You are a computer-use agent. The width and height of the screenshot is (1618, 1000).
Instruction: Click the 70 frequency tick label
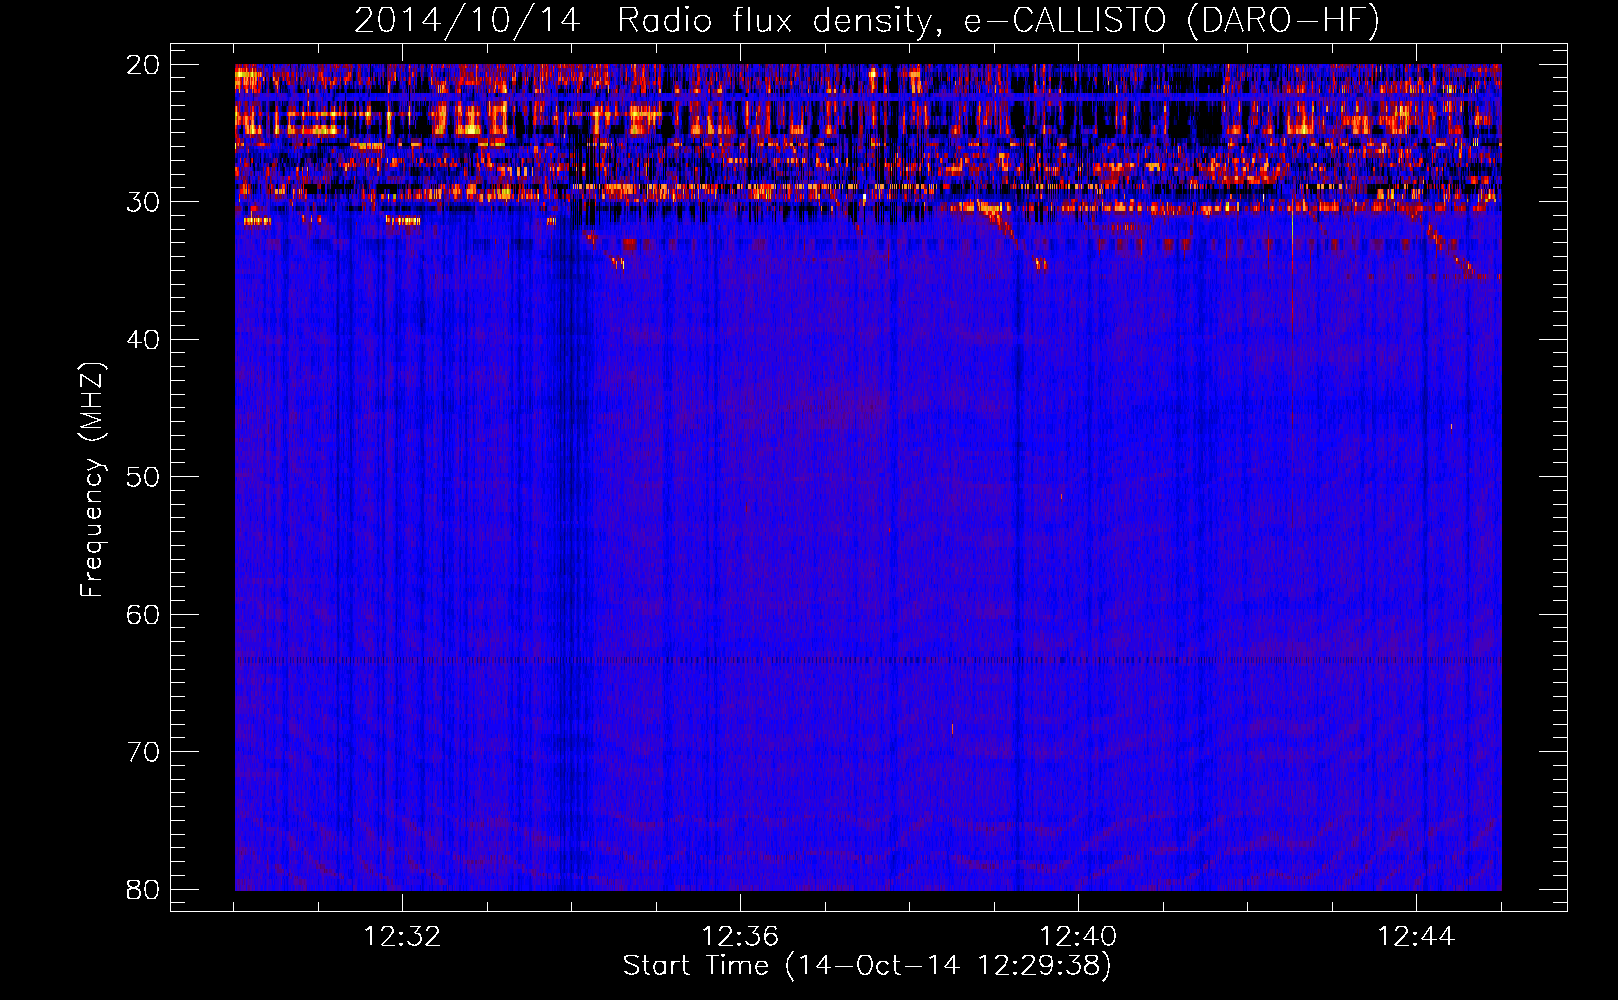143,752
